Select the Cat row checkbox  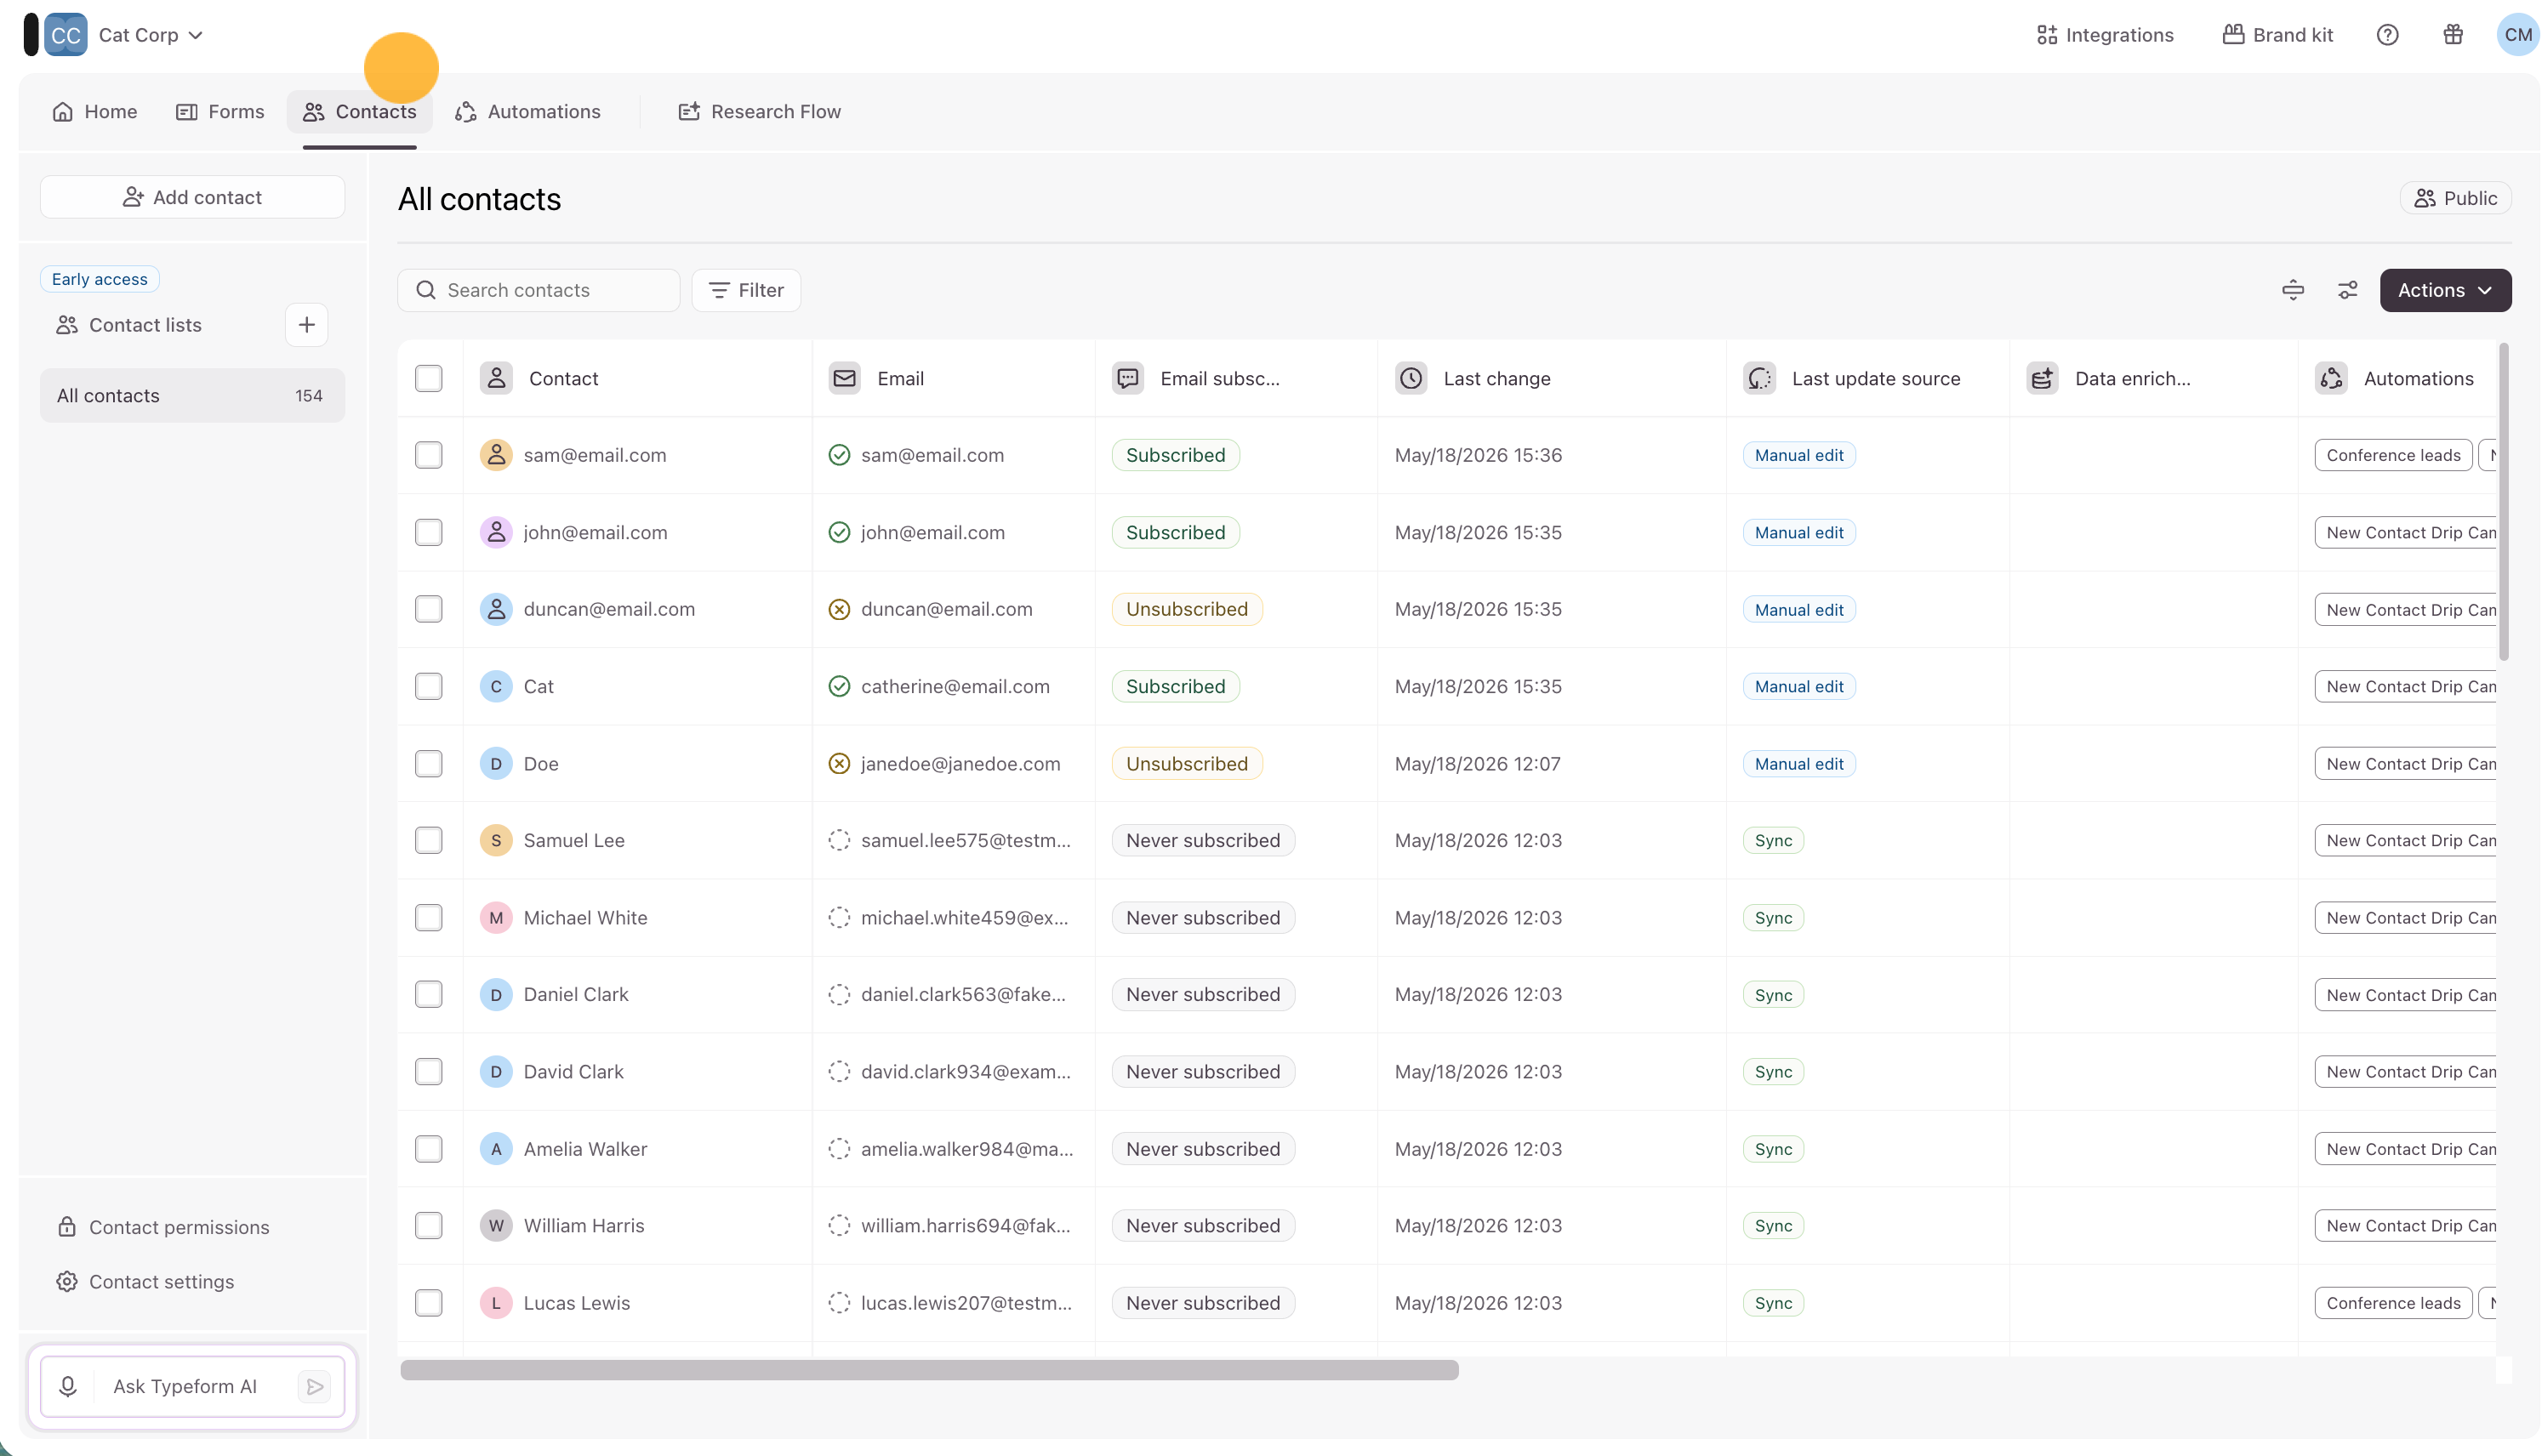[429, 686]
